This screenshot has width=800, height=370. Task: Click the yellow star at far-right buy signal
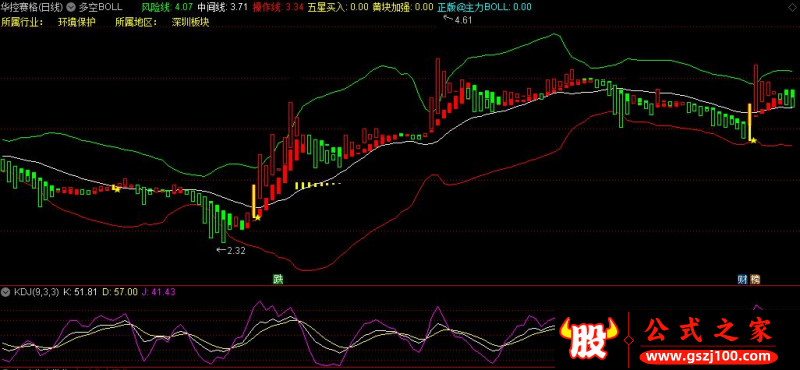pyautogui.click(x=754, y=140)
